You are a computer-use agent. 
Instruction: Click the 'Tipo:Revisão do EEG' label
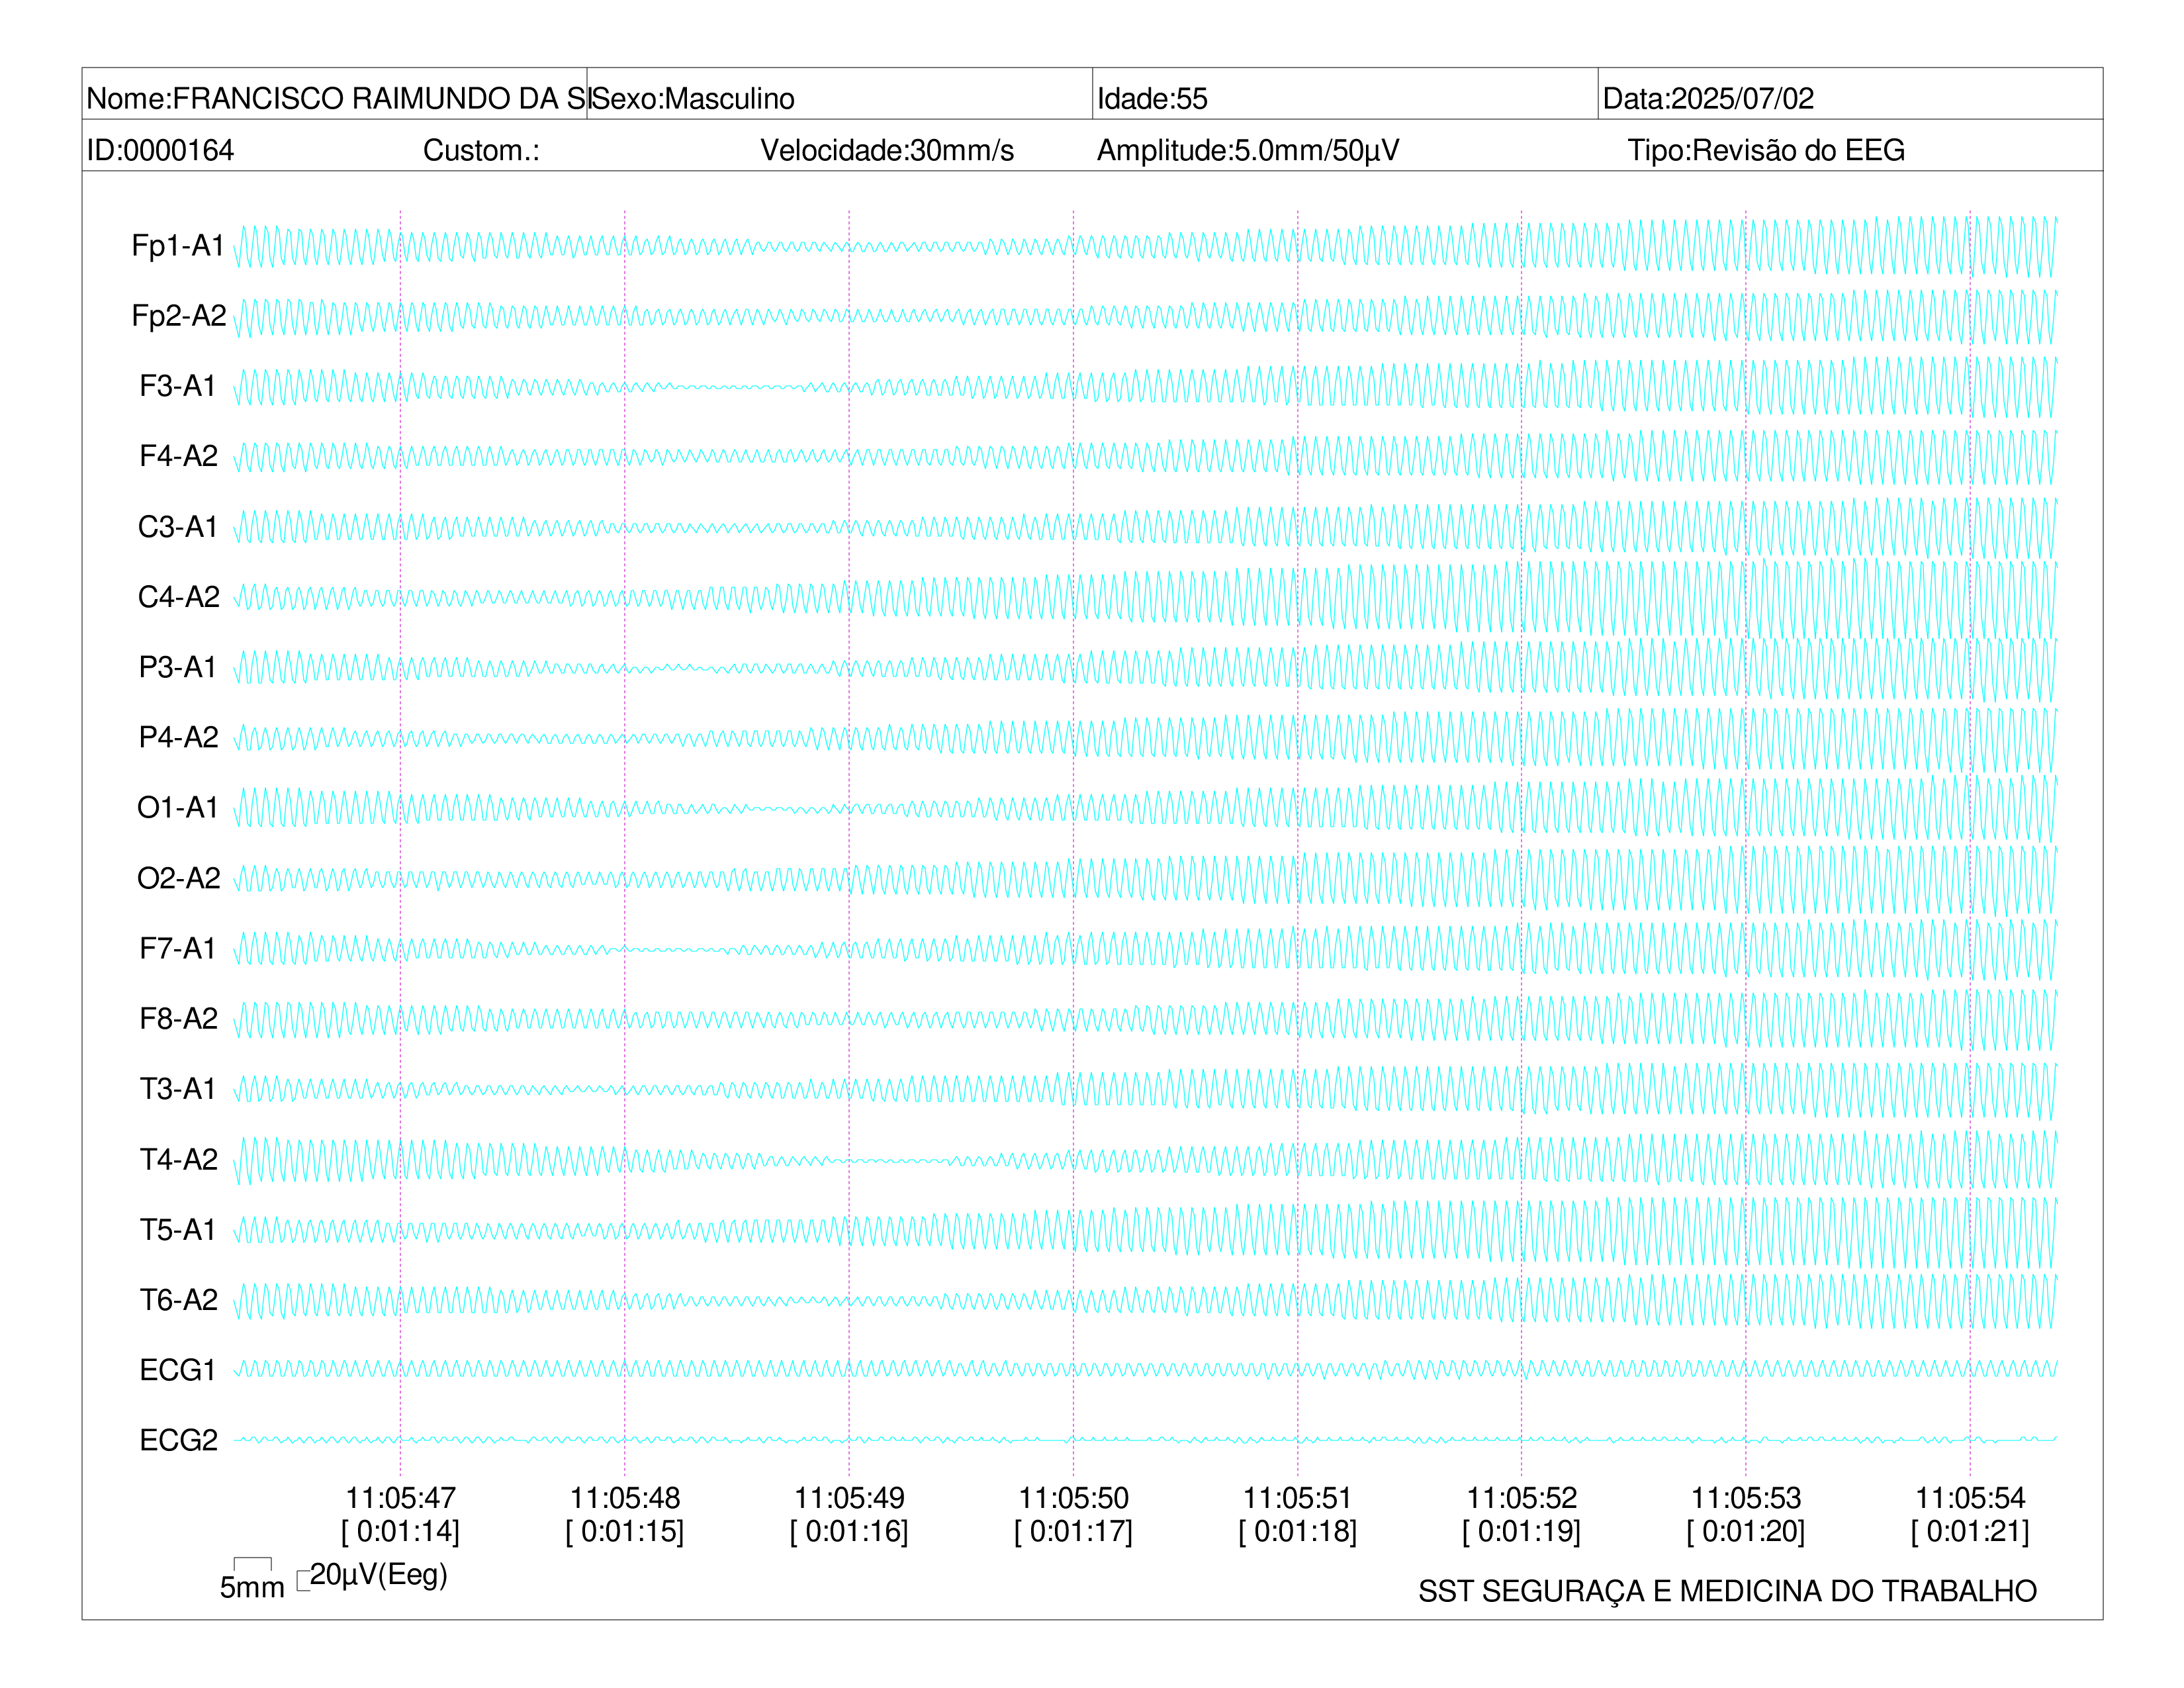pos(1766,150)
